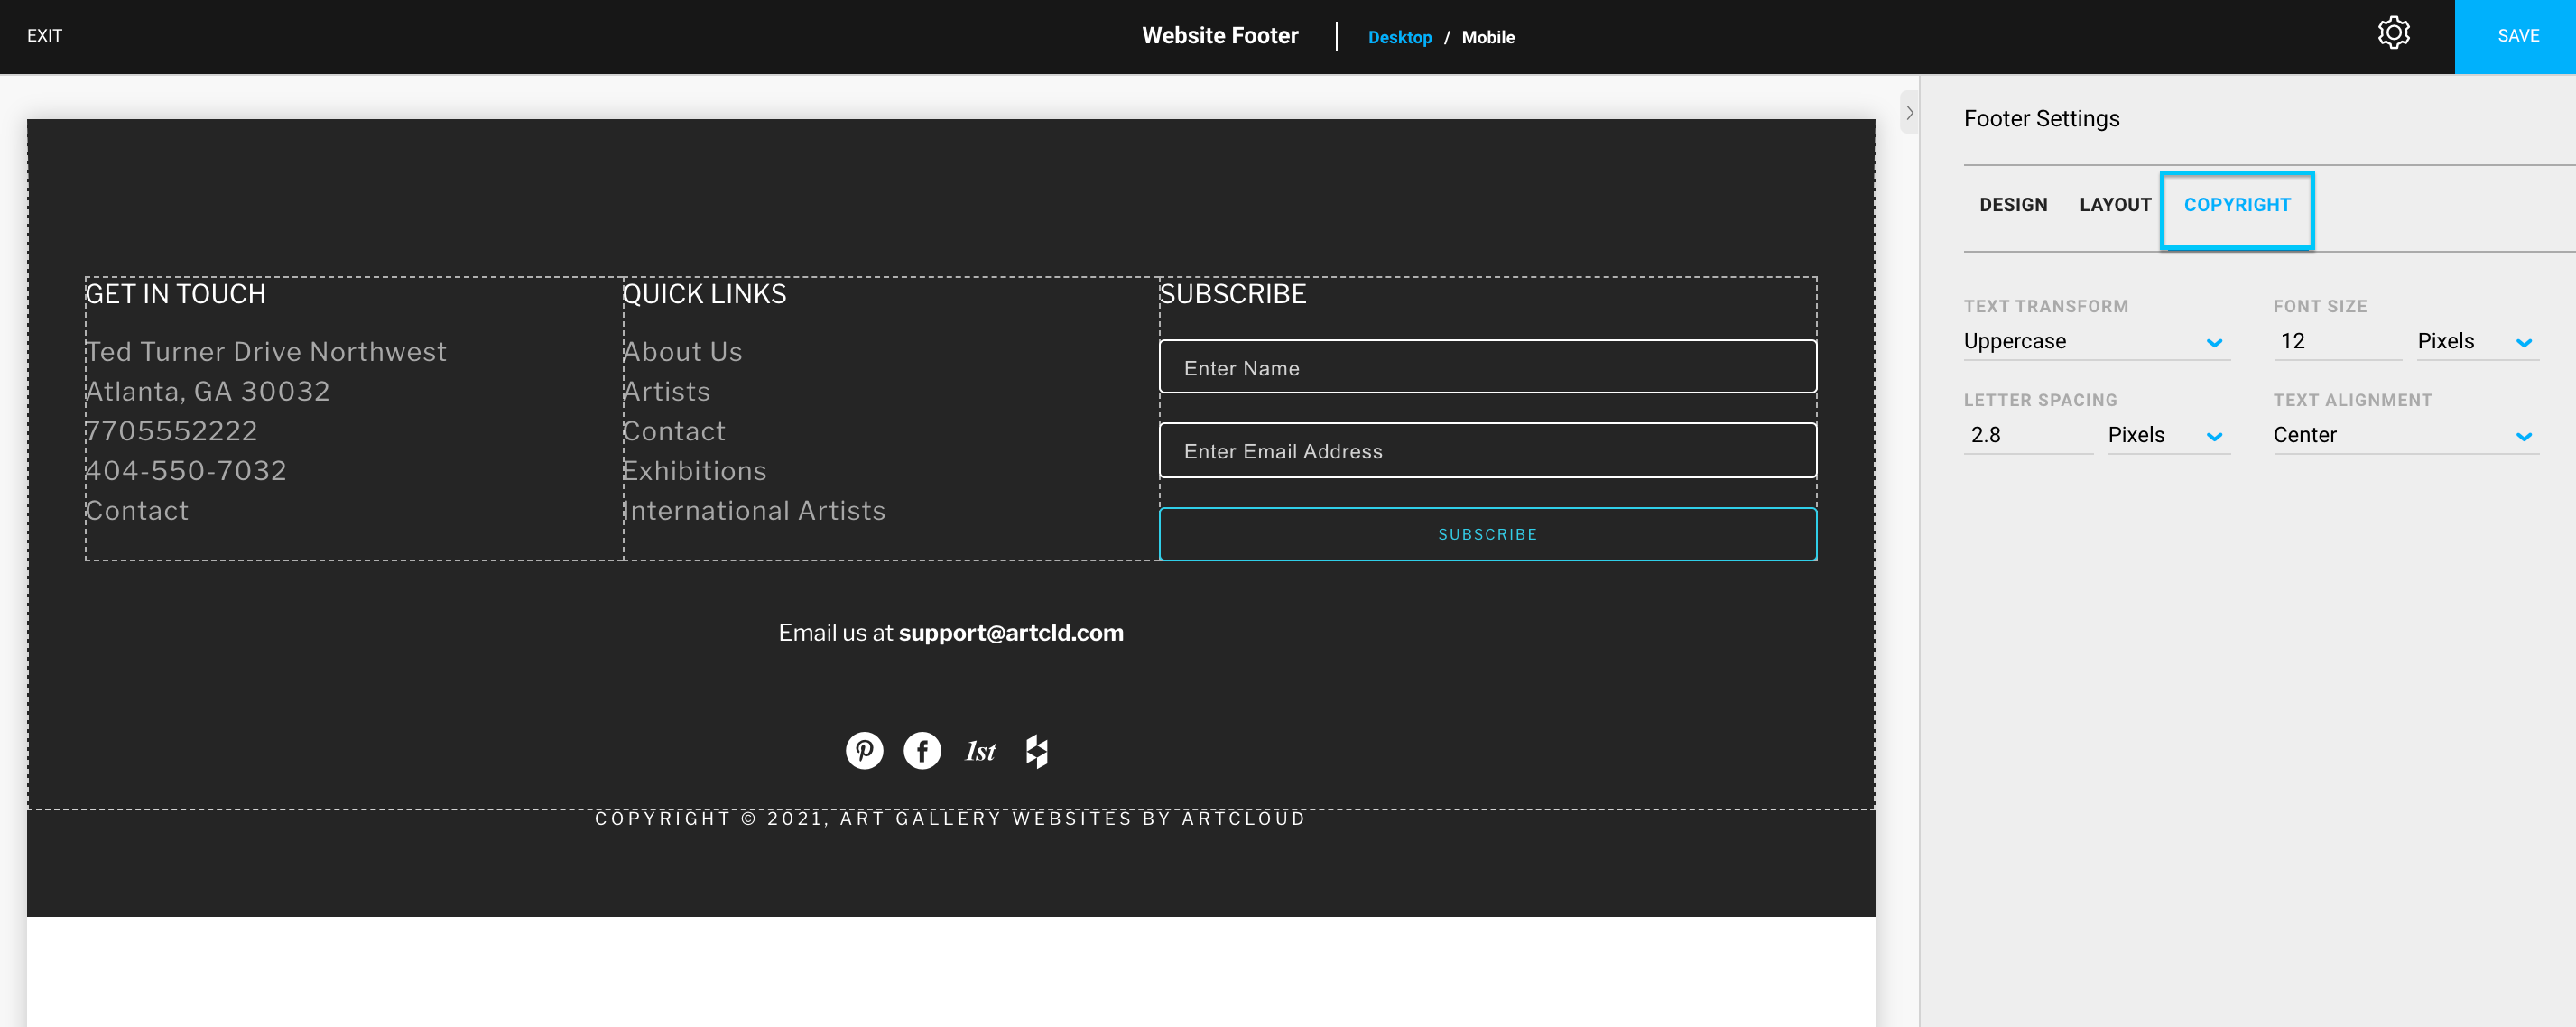Open the About Us link
Image resolution: width=2576 pixels, height=1027 pixels.
click(682, 351)
